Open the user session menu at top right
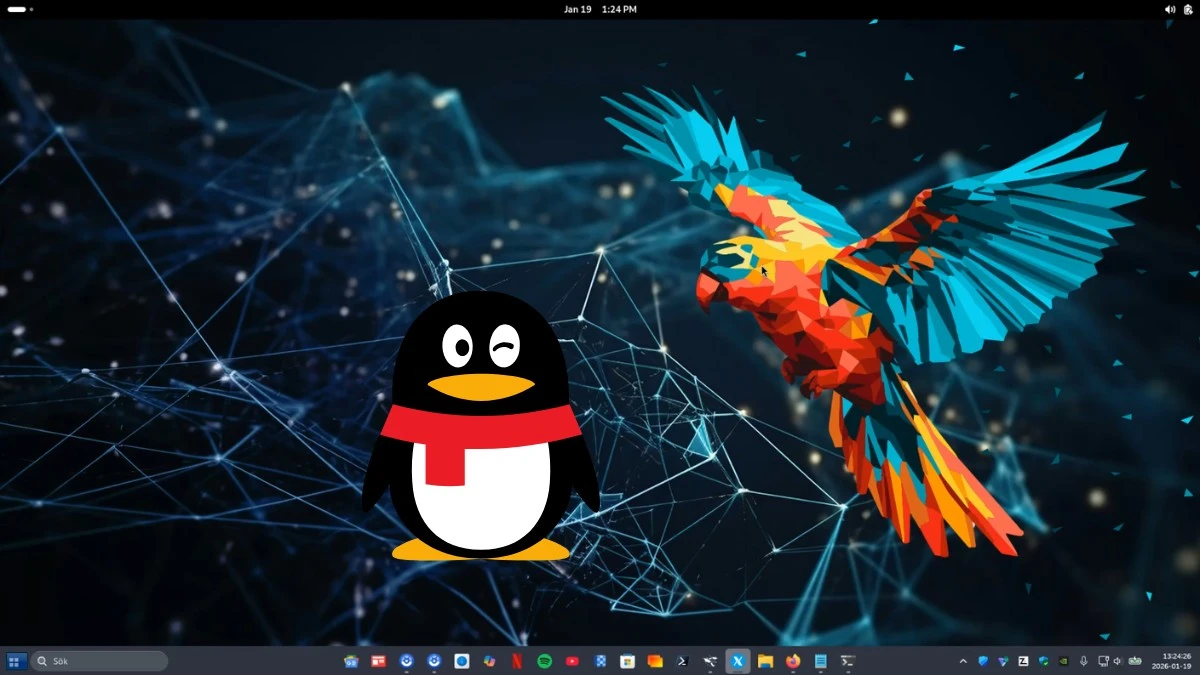Viewport: 1200px width, 675px height. (x=1188, y=9)
